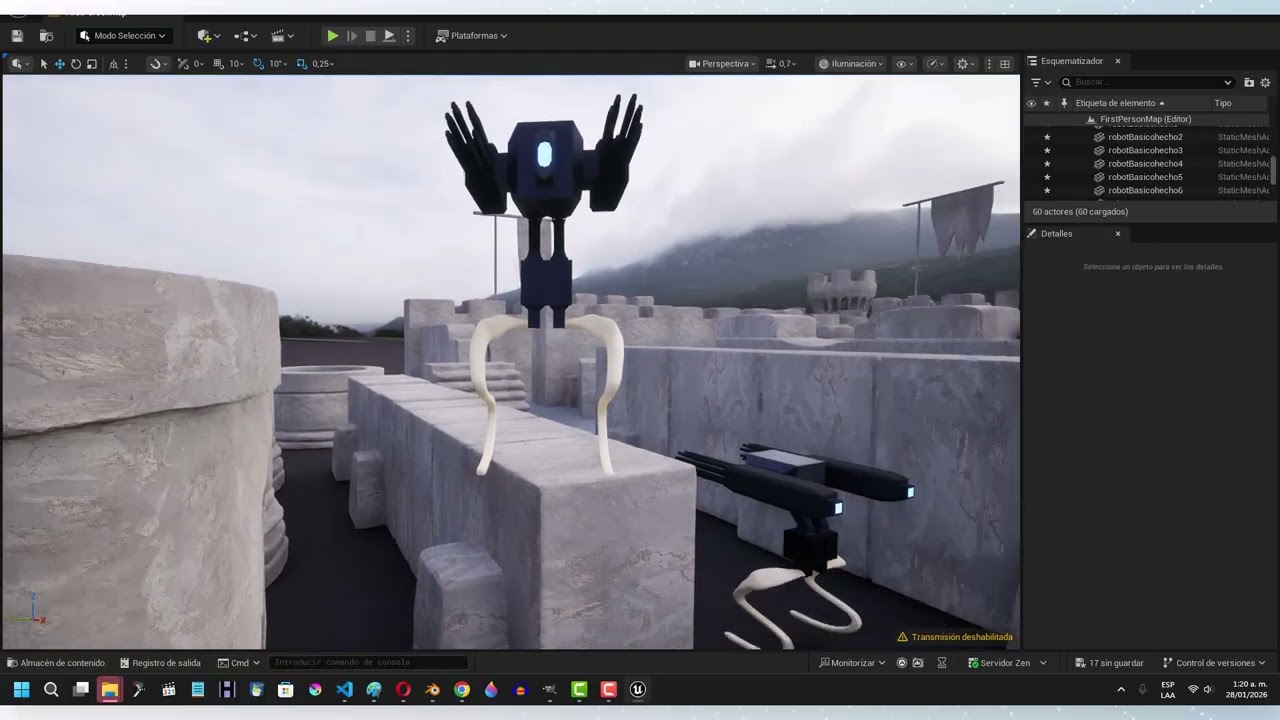Image resolution: width=1280 pixels, height=720 pixels.
Task: Click the console command input field
Action: tap(368, 663)
